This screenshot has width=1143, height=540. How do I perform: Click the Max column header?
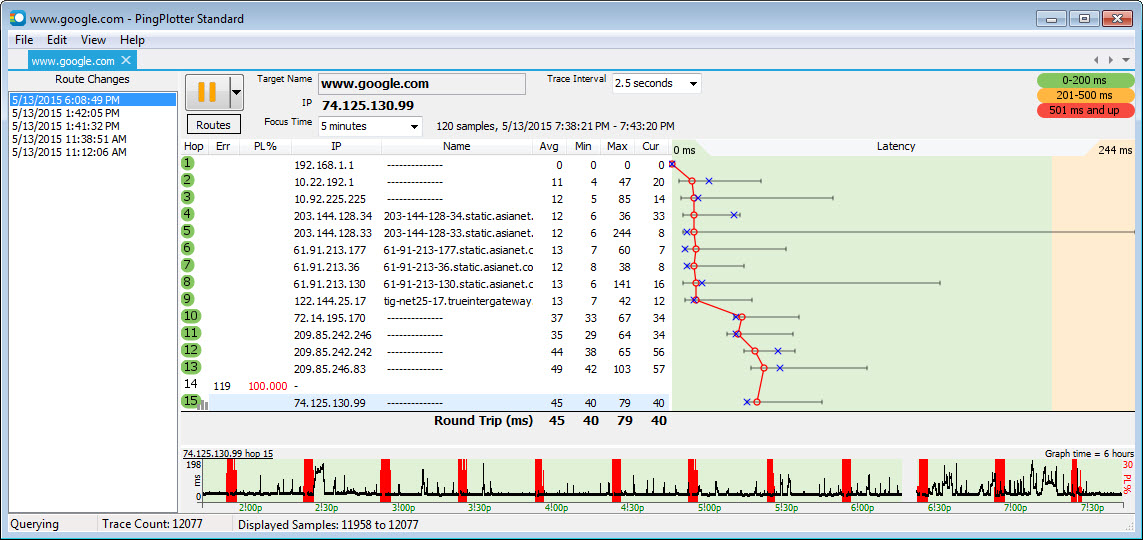click(617, 146)
